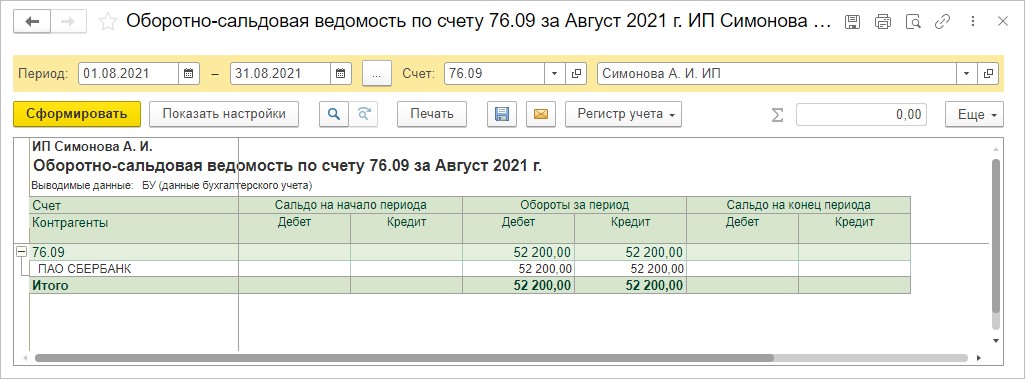
Task: Click the back navigation arrow
Action: [x=31, y=22]
